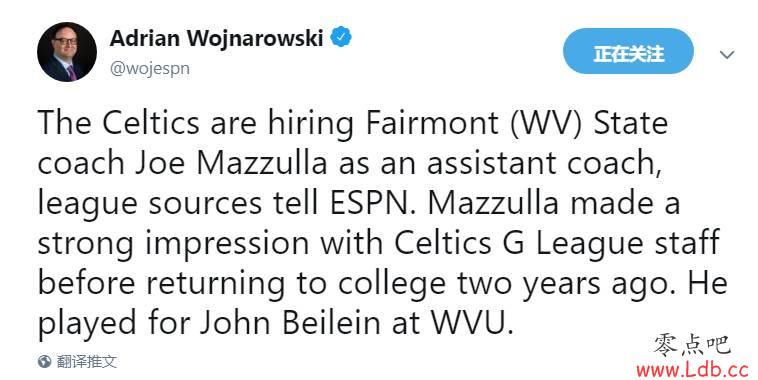
Task: Click the 零点吧 watermark logo
Action: coord(692,345)
